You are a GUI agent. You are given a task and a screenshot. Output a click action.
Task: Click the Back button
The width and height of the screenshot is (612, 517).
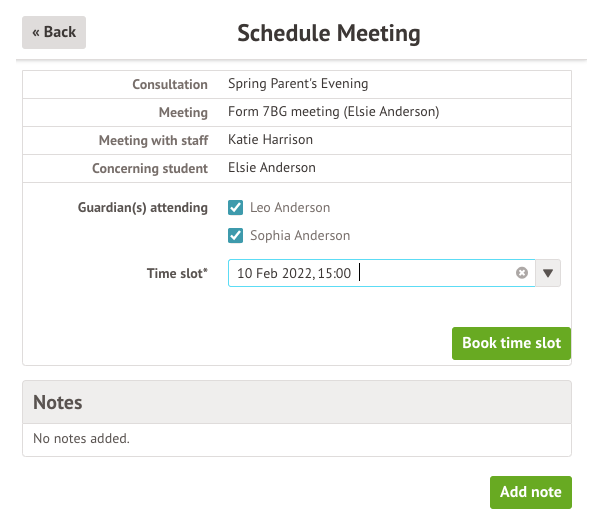coord(54,32)
